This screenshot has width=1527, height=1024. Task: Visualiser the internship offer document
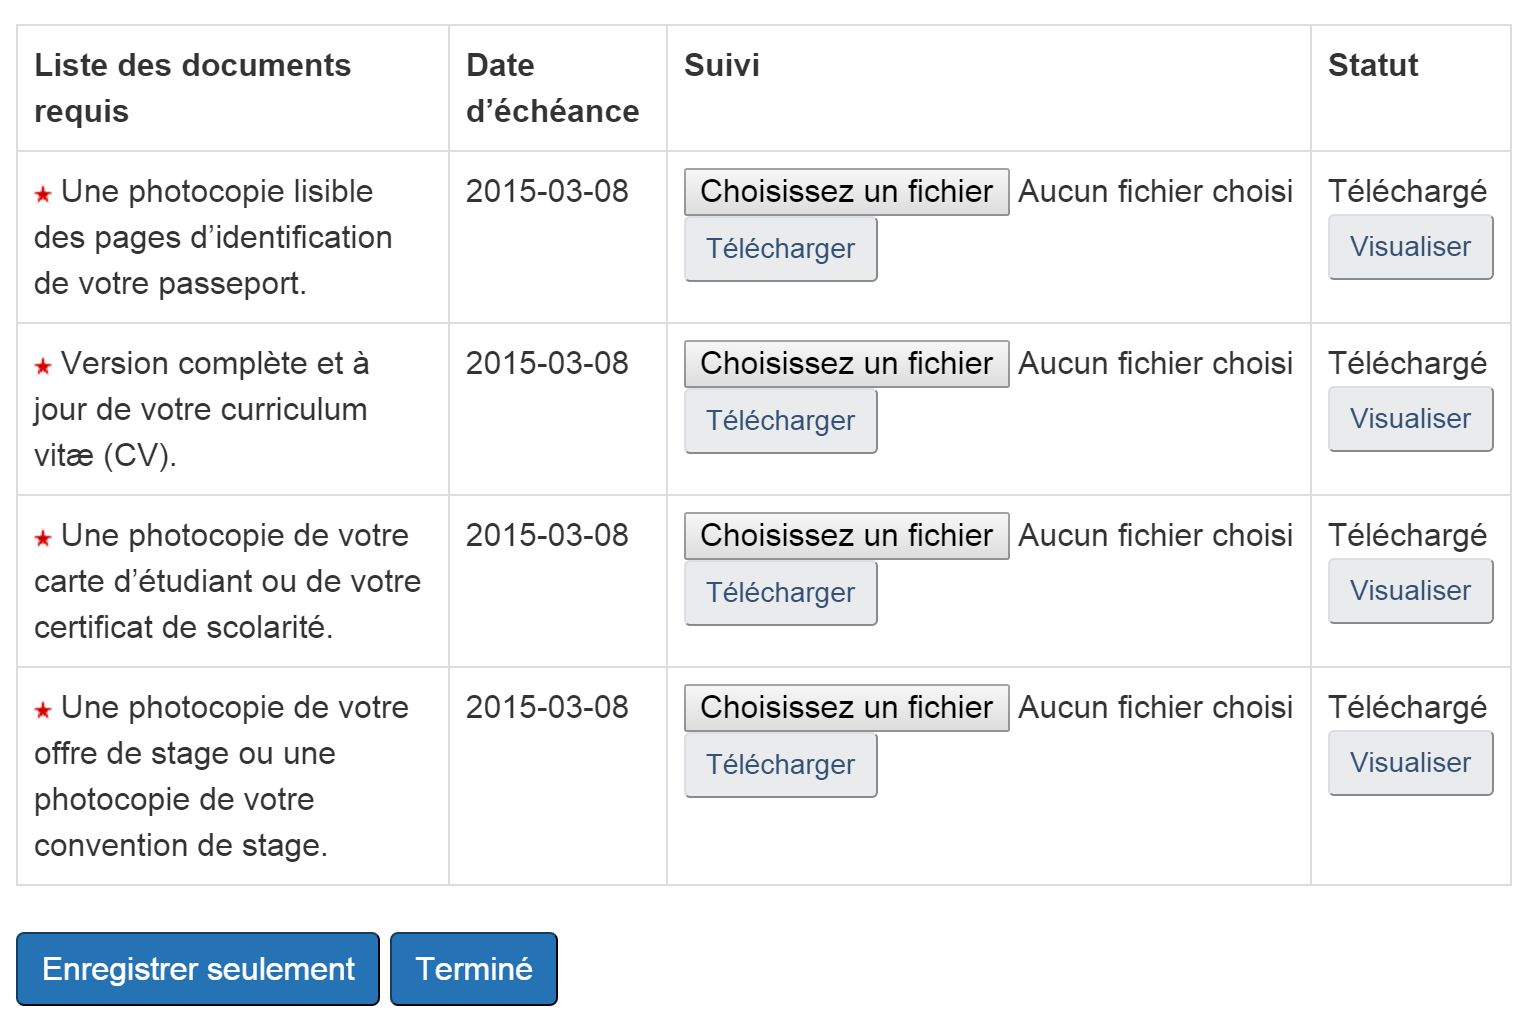[1410, 763]
